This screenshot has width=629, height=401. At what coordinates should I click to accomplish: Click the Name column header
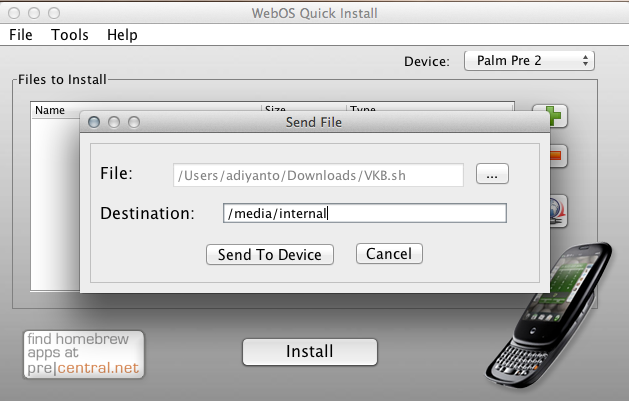pos(50,110)
